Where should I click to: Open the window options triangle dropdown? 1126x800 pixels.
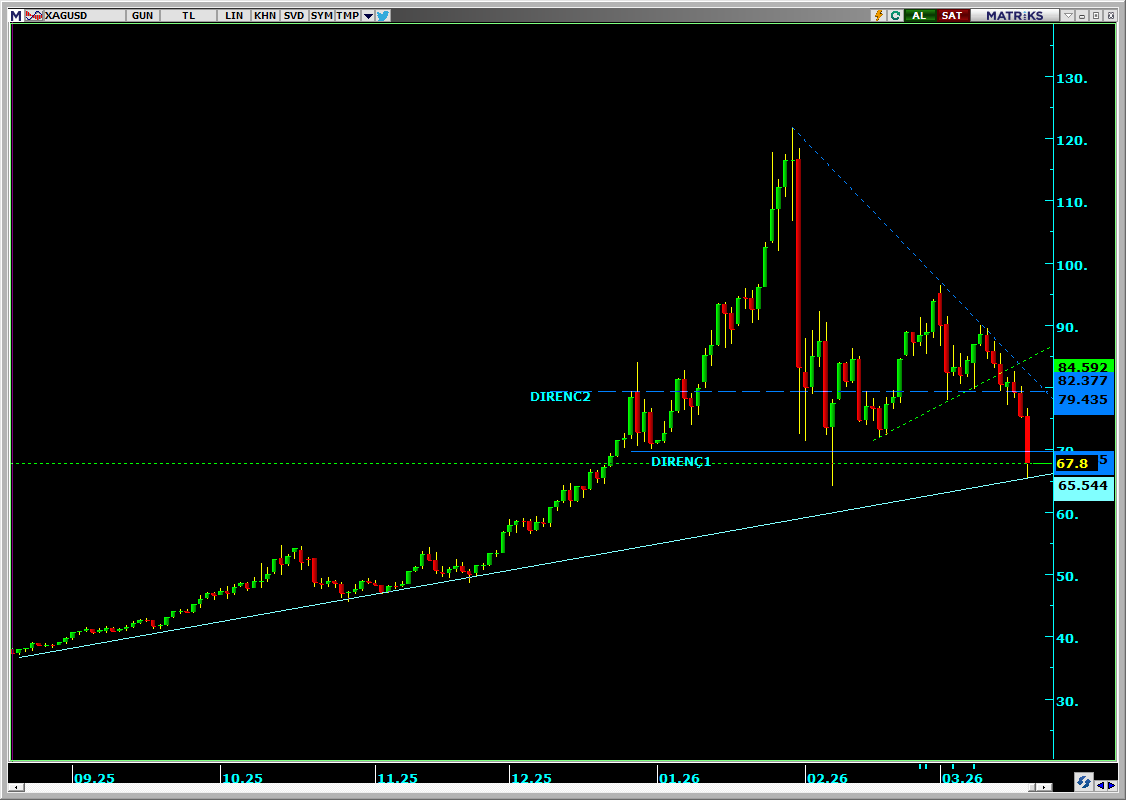click(1069, 15)
